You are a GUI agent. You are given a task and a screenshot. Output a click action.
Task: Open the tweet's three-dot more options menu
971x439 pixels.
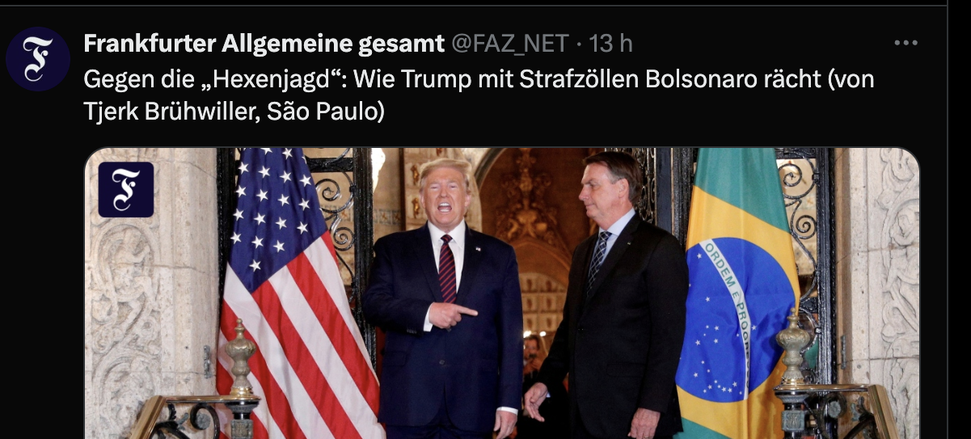click(905, 43)
